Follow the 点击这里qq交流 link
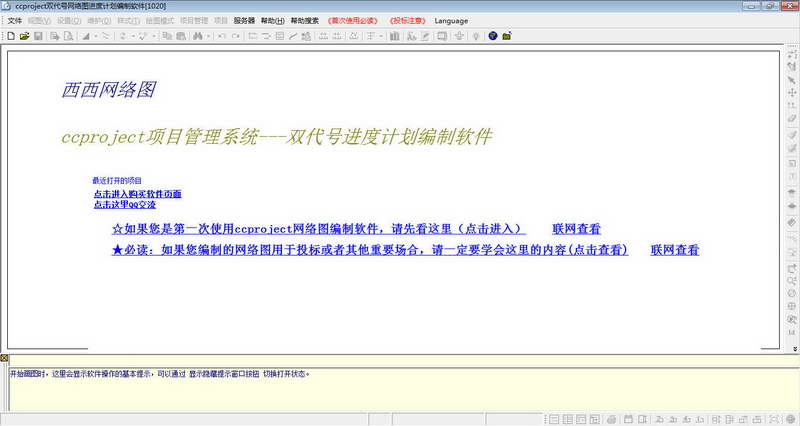The height and width of the screenshot is (426, 800). coord(124,205)
